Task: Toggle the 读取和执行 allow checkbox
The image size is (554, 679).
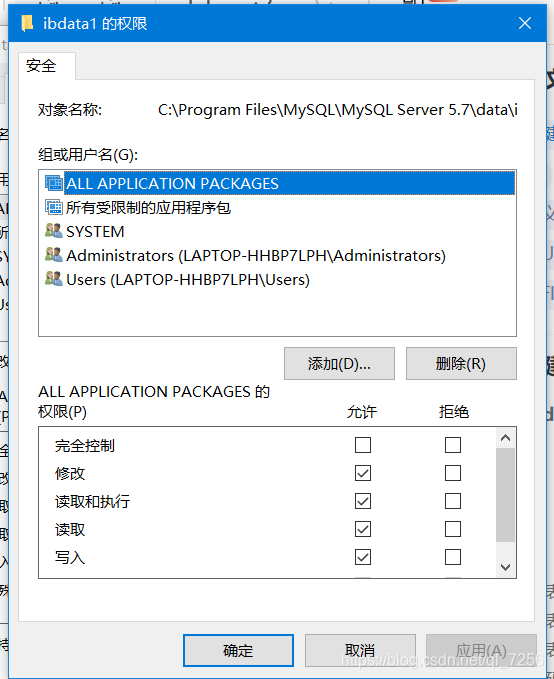Action: coord(363,501)
